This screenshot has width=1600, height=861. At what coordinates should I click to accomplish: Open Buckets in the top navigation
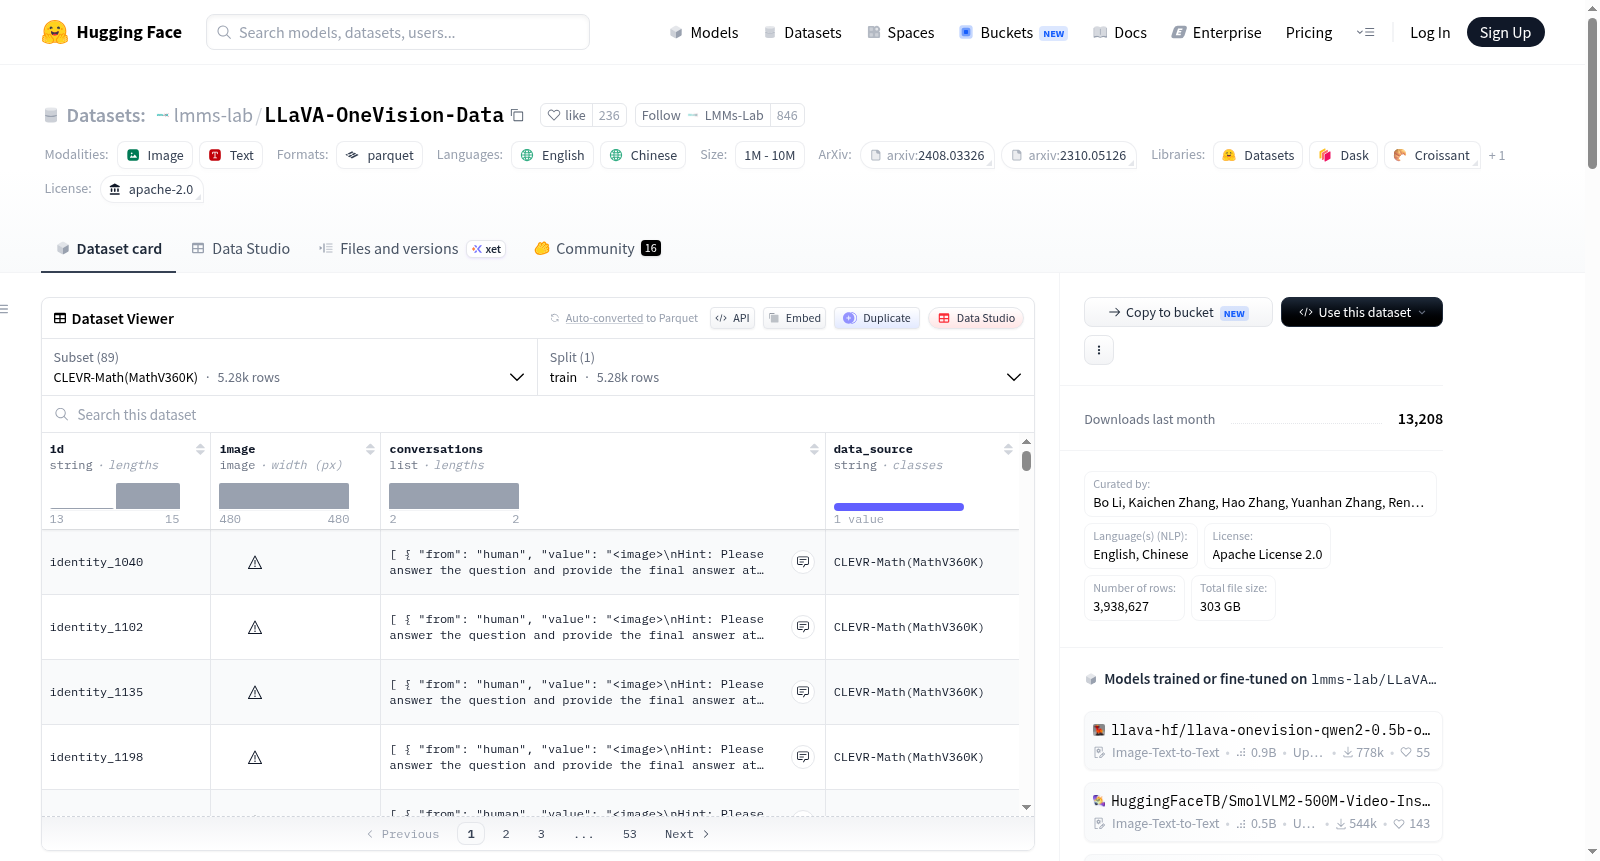[1013, 33]
